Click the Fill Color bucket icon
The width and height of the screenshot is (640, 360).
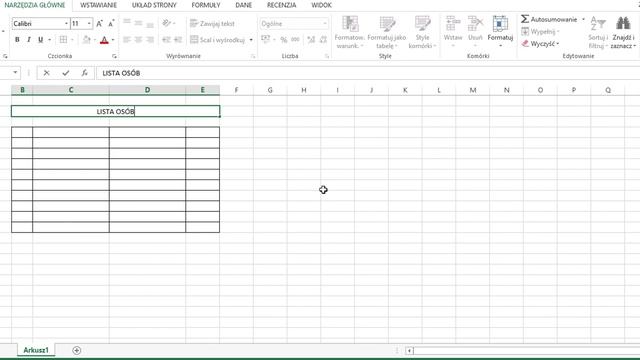pos(87,40)
